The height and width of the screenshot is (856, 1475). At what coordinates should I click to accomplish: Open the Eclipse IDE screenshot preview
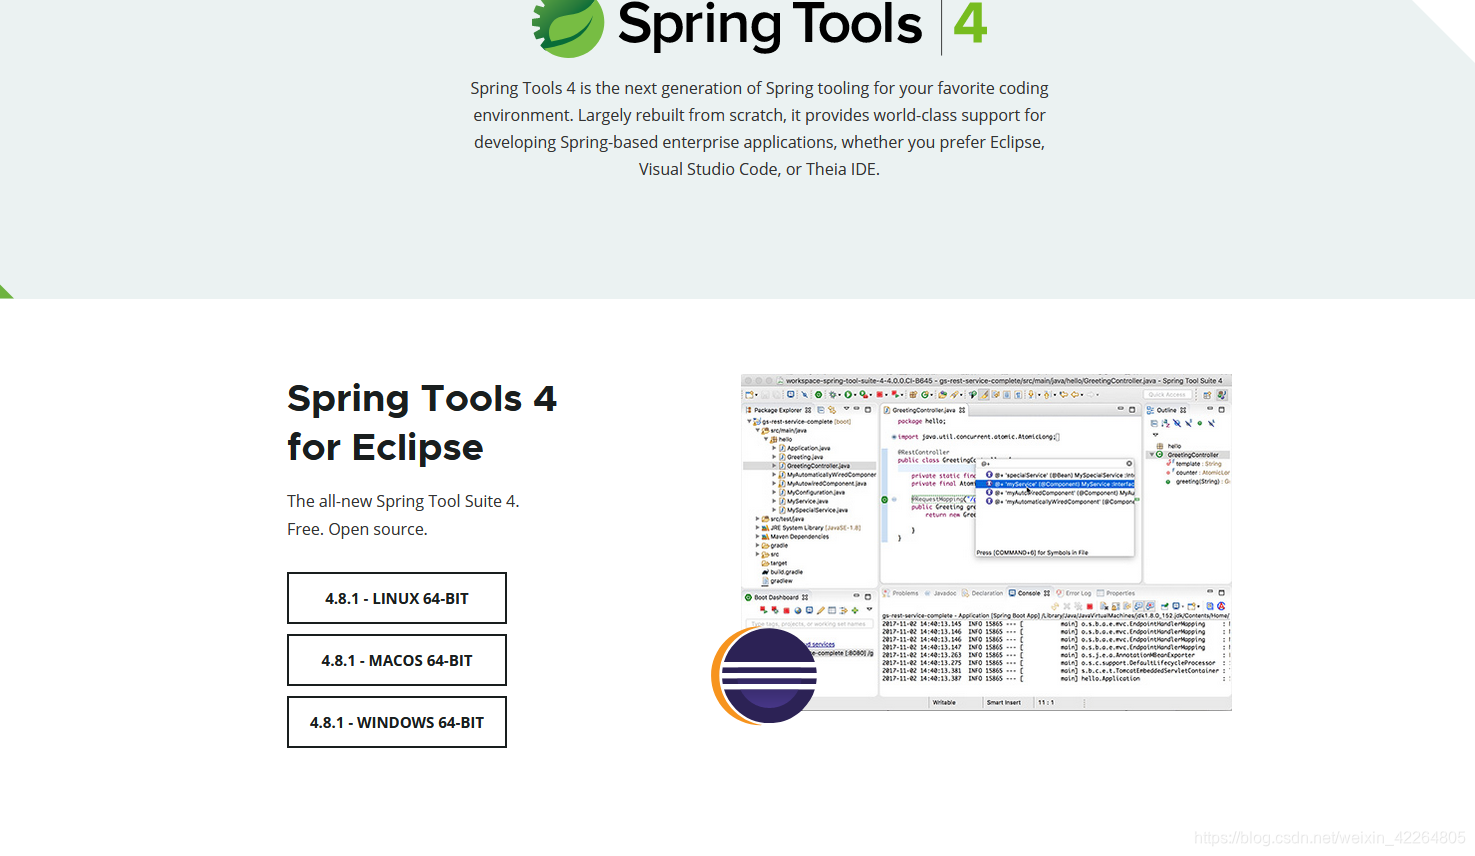(986, 542)
